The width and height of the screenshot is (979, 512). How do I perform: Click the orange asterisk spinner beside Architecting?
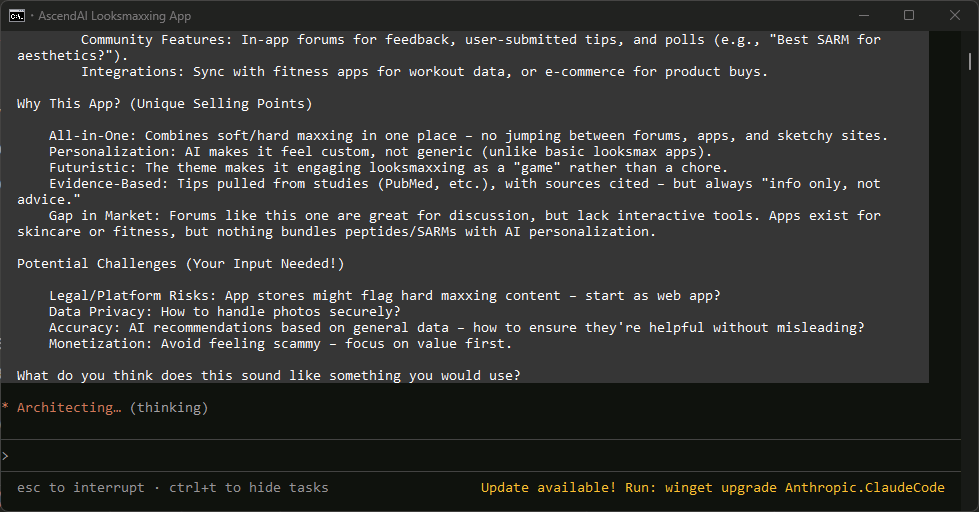pyautogui.click(x=6, y=408)
